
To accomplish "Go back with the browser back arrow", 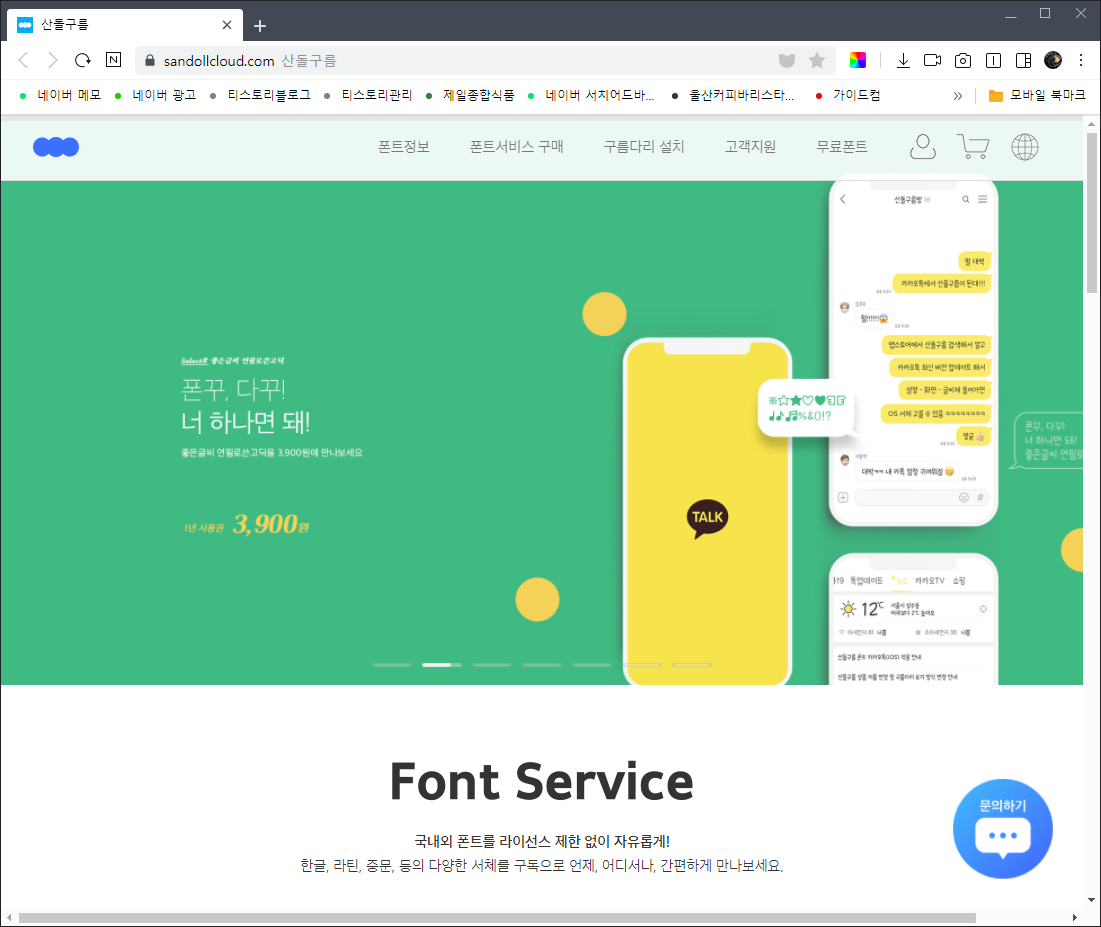I will [x=23, y=60].
